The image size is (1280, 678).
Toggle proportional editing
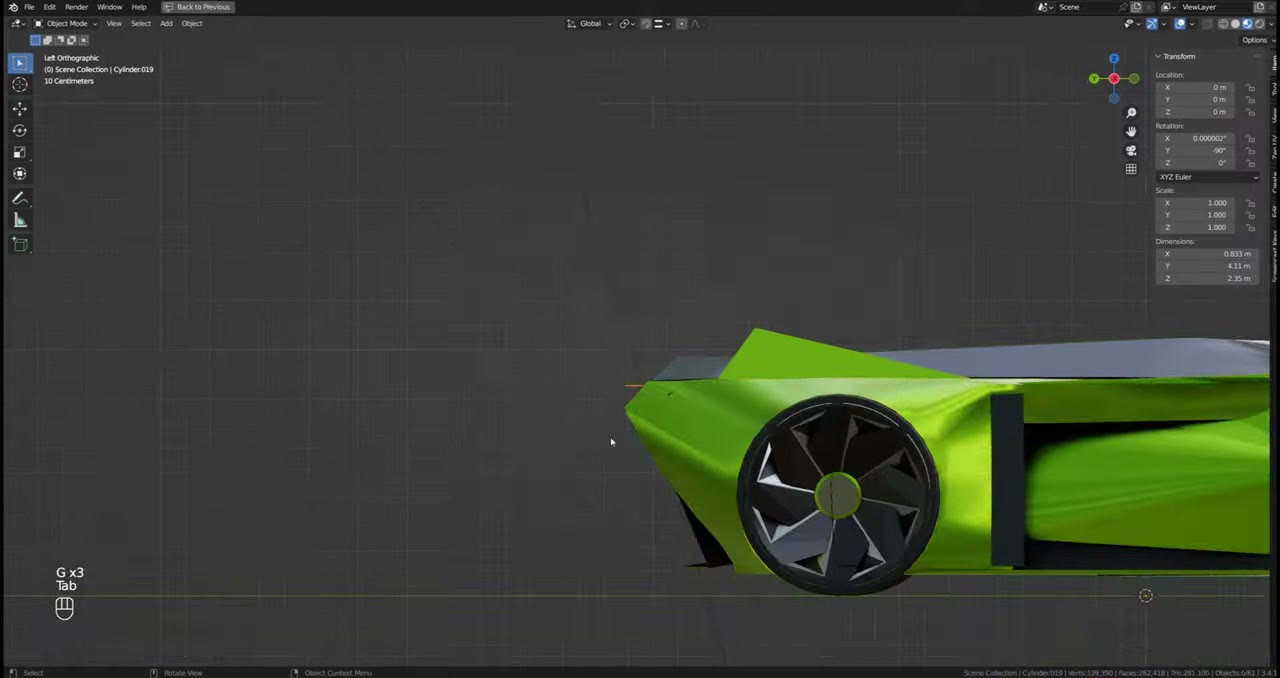(x=682, y=24)
